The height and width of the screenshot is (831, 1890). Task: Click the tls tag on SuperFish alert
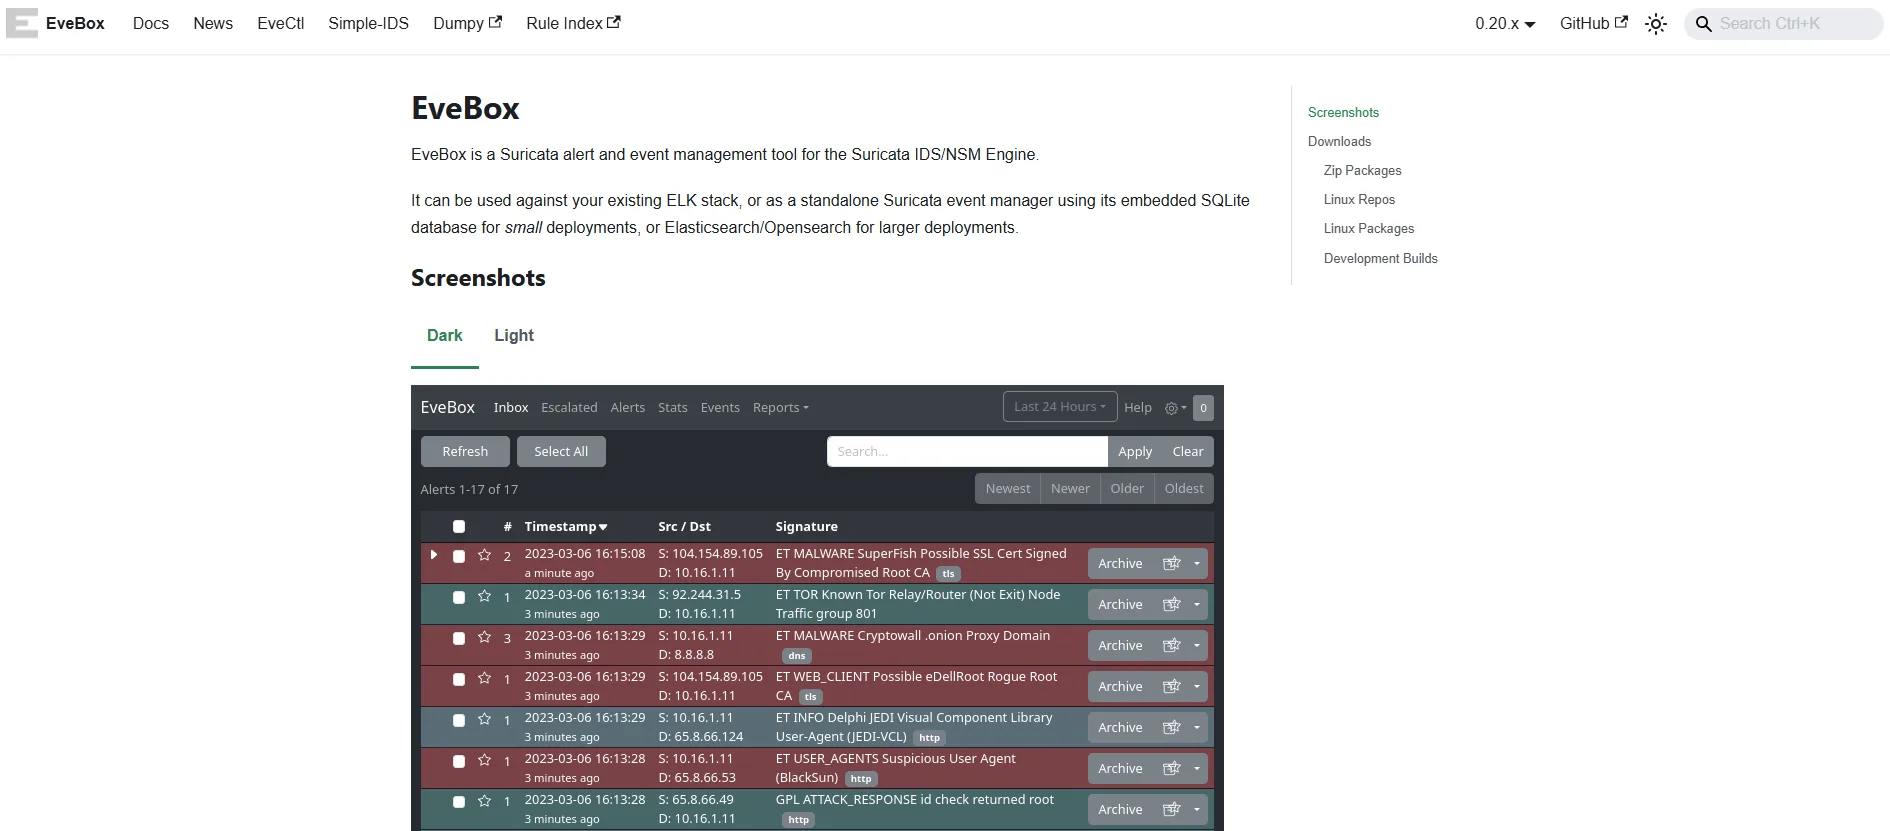click(948, 574)
